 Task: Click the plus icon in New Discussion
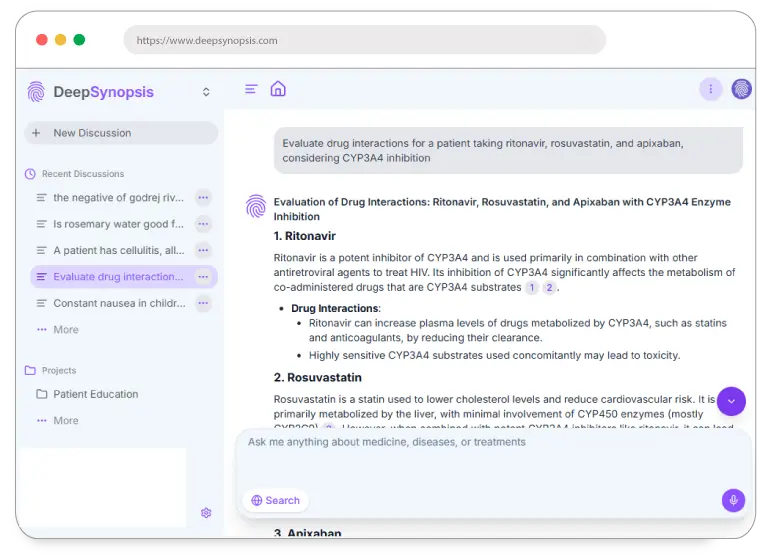[x=36, y=133]
